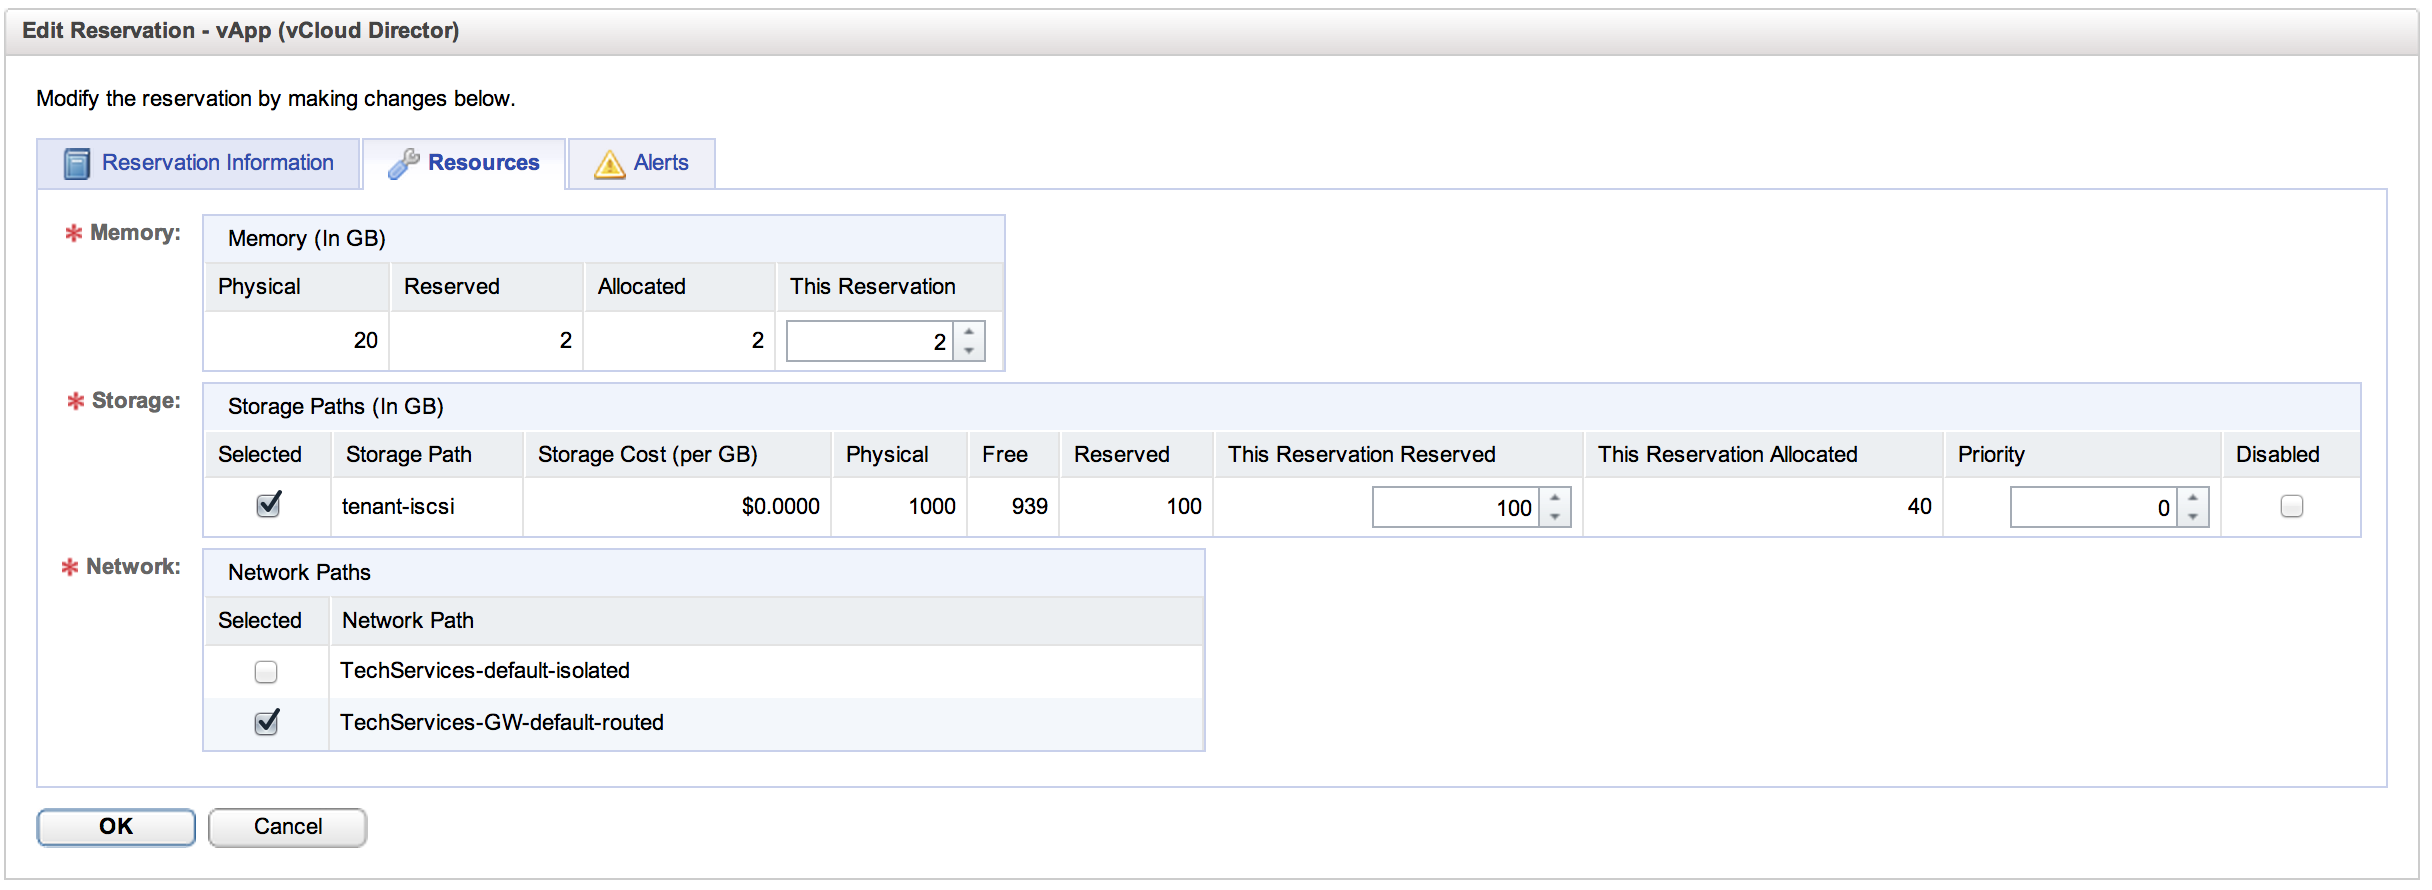Viewport: 2432px width, 890px height.
Task: Lower the storage Priority value
Action: (2193, 517)
